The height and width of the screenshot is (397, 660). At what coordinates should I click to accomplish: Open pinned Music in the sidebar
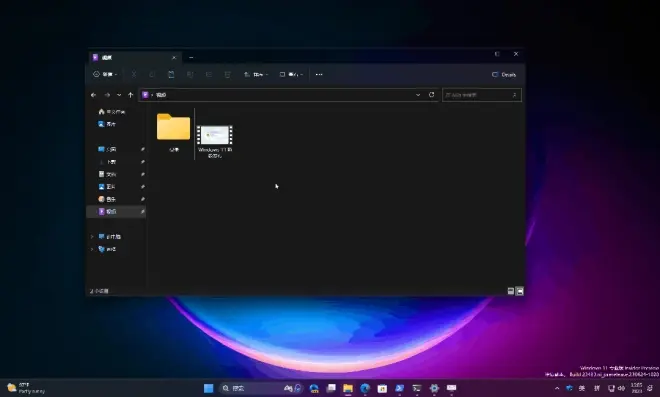[107, 199]
